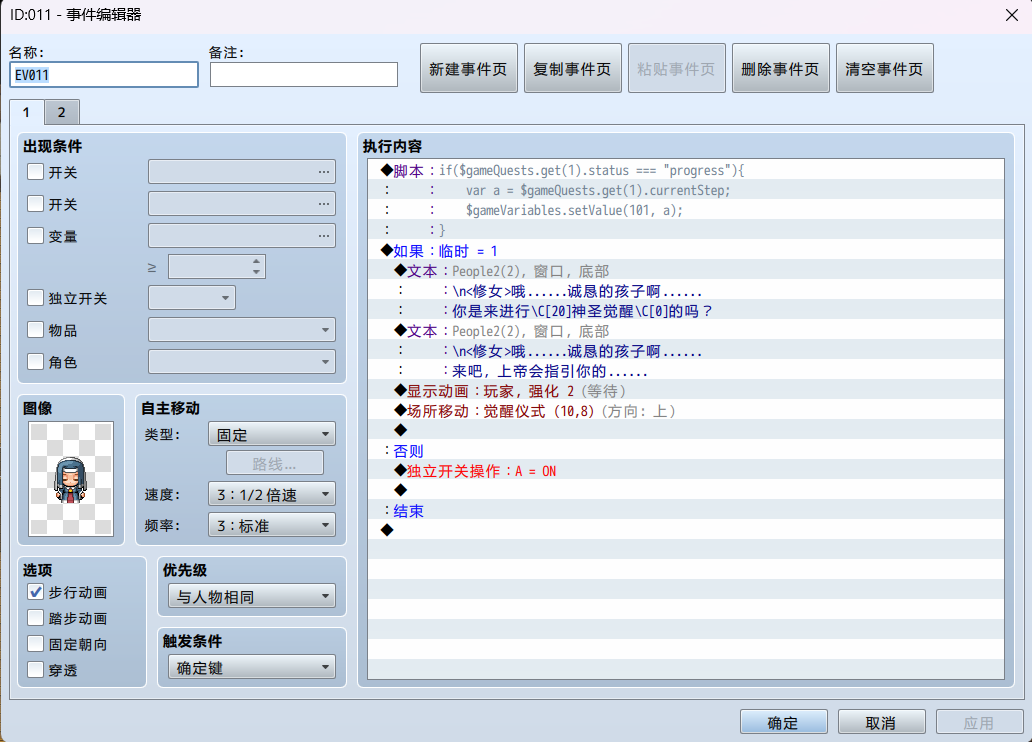The height and width of the screenshot is (742, 1032).
Task: Open the 角色 actor dropdown
Action: (242, 361)
